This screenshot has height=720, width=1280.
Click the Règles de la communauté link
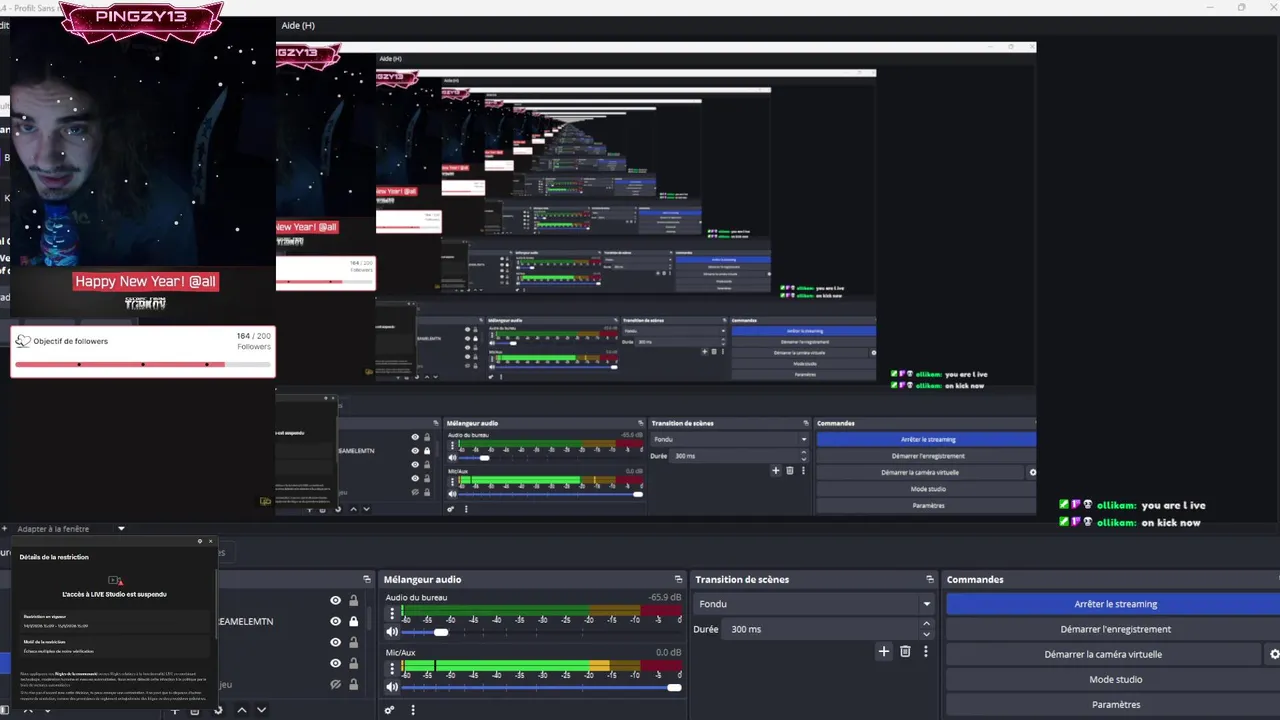(75, 674)
